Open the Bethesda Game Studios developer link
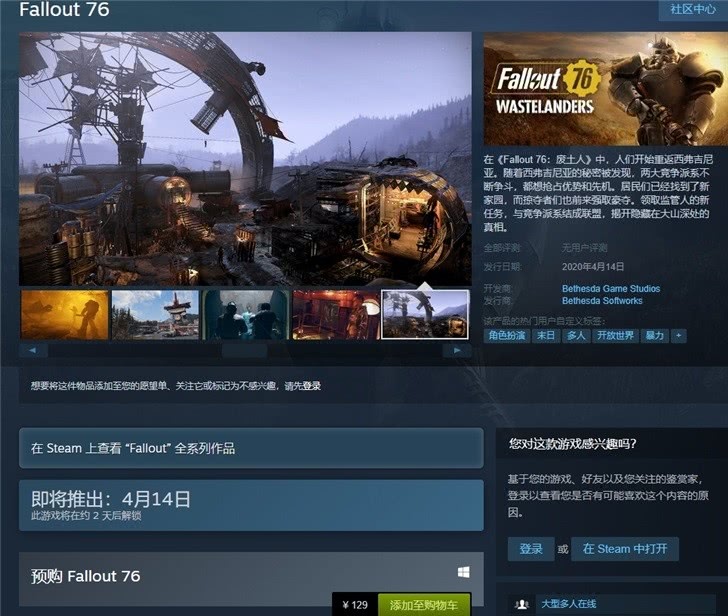This screenshot has width=728, height=616. 610,288
